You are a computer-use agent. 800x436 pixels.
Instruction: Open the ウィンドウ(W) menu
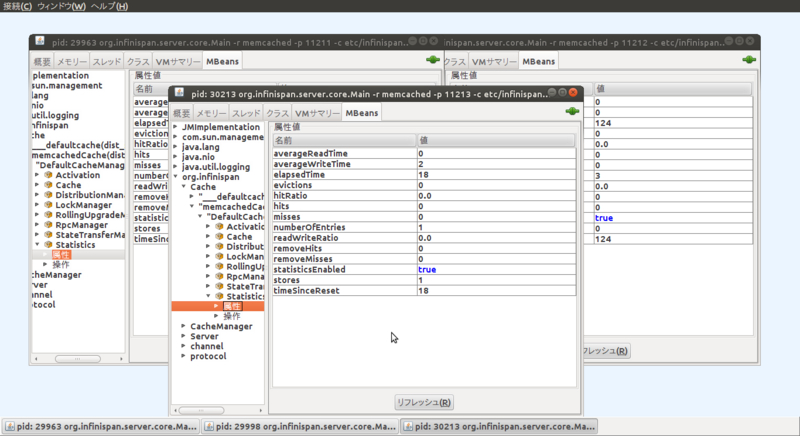click(61, 6)
